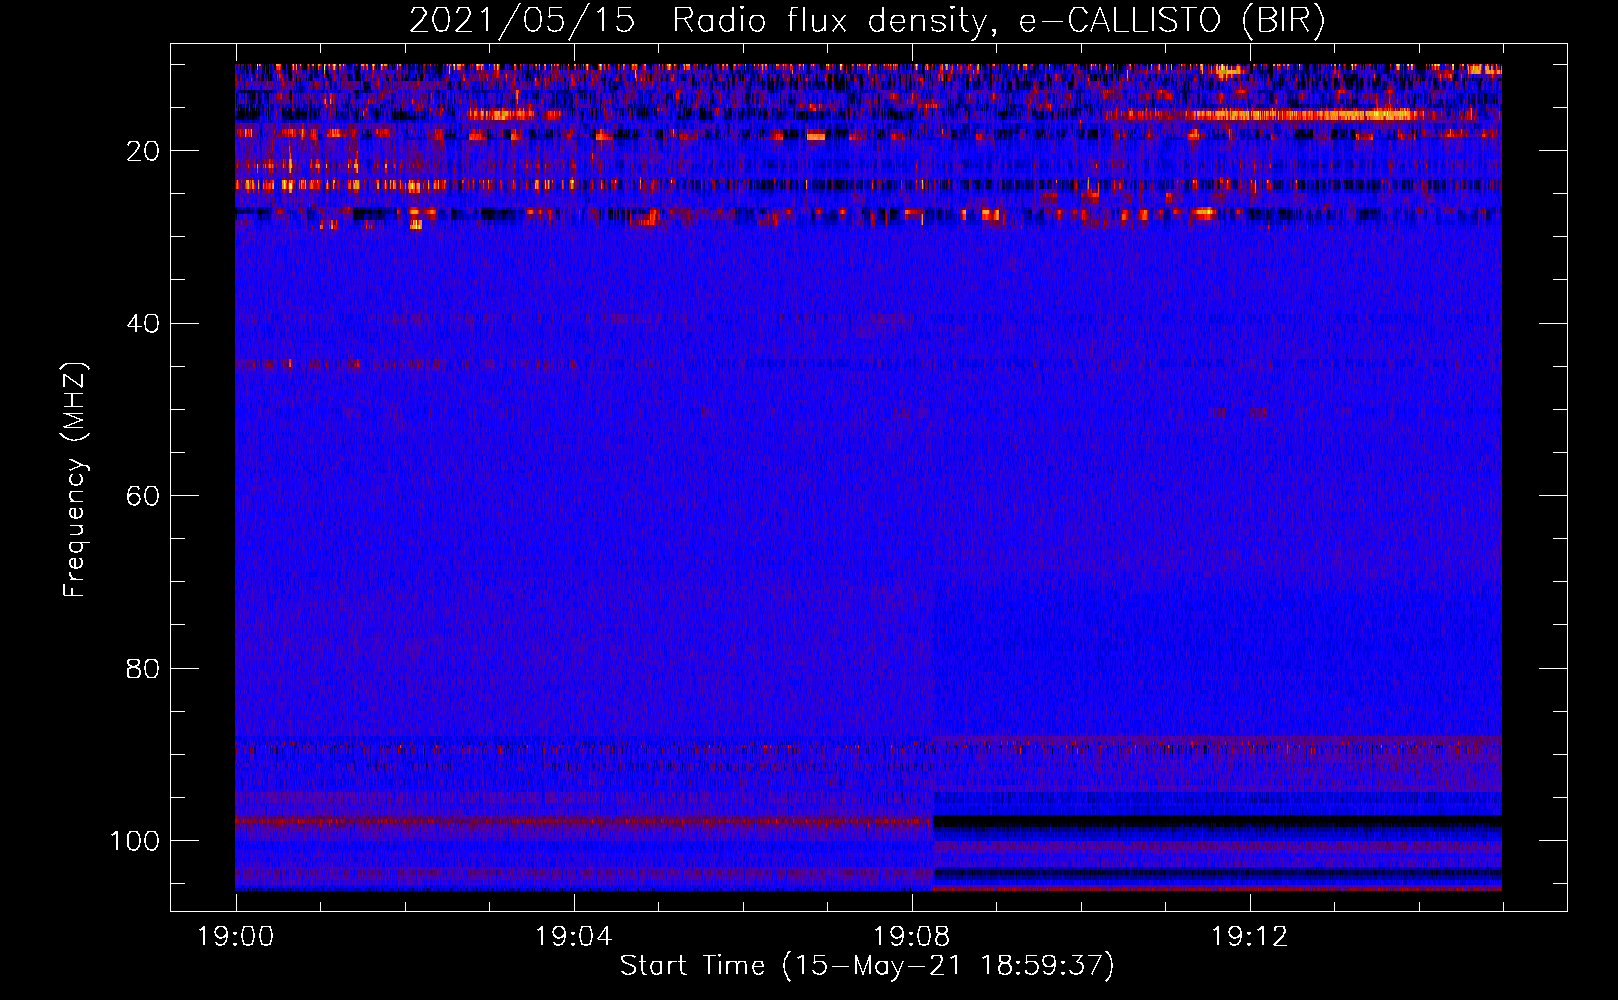The height and width of the screenshot is (1000, 1618).
Task: Click the "19:12" time tick label
Action: 1249,937
